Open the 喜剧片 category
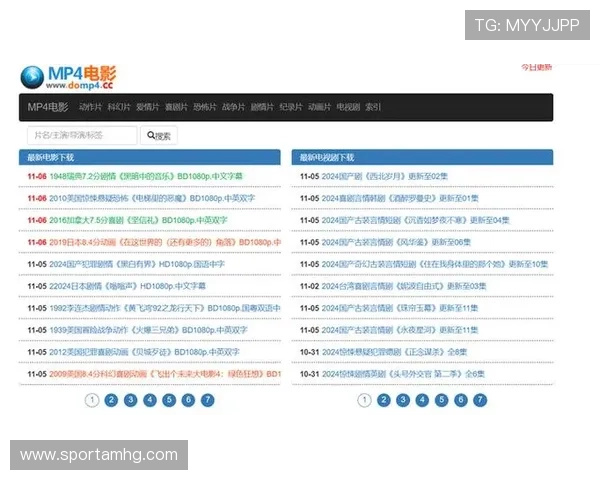This screenshot has width=600, height=480. pos(176,107)
